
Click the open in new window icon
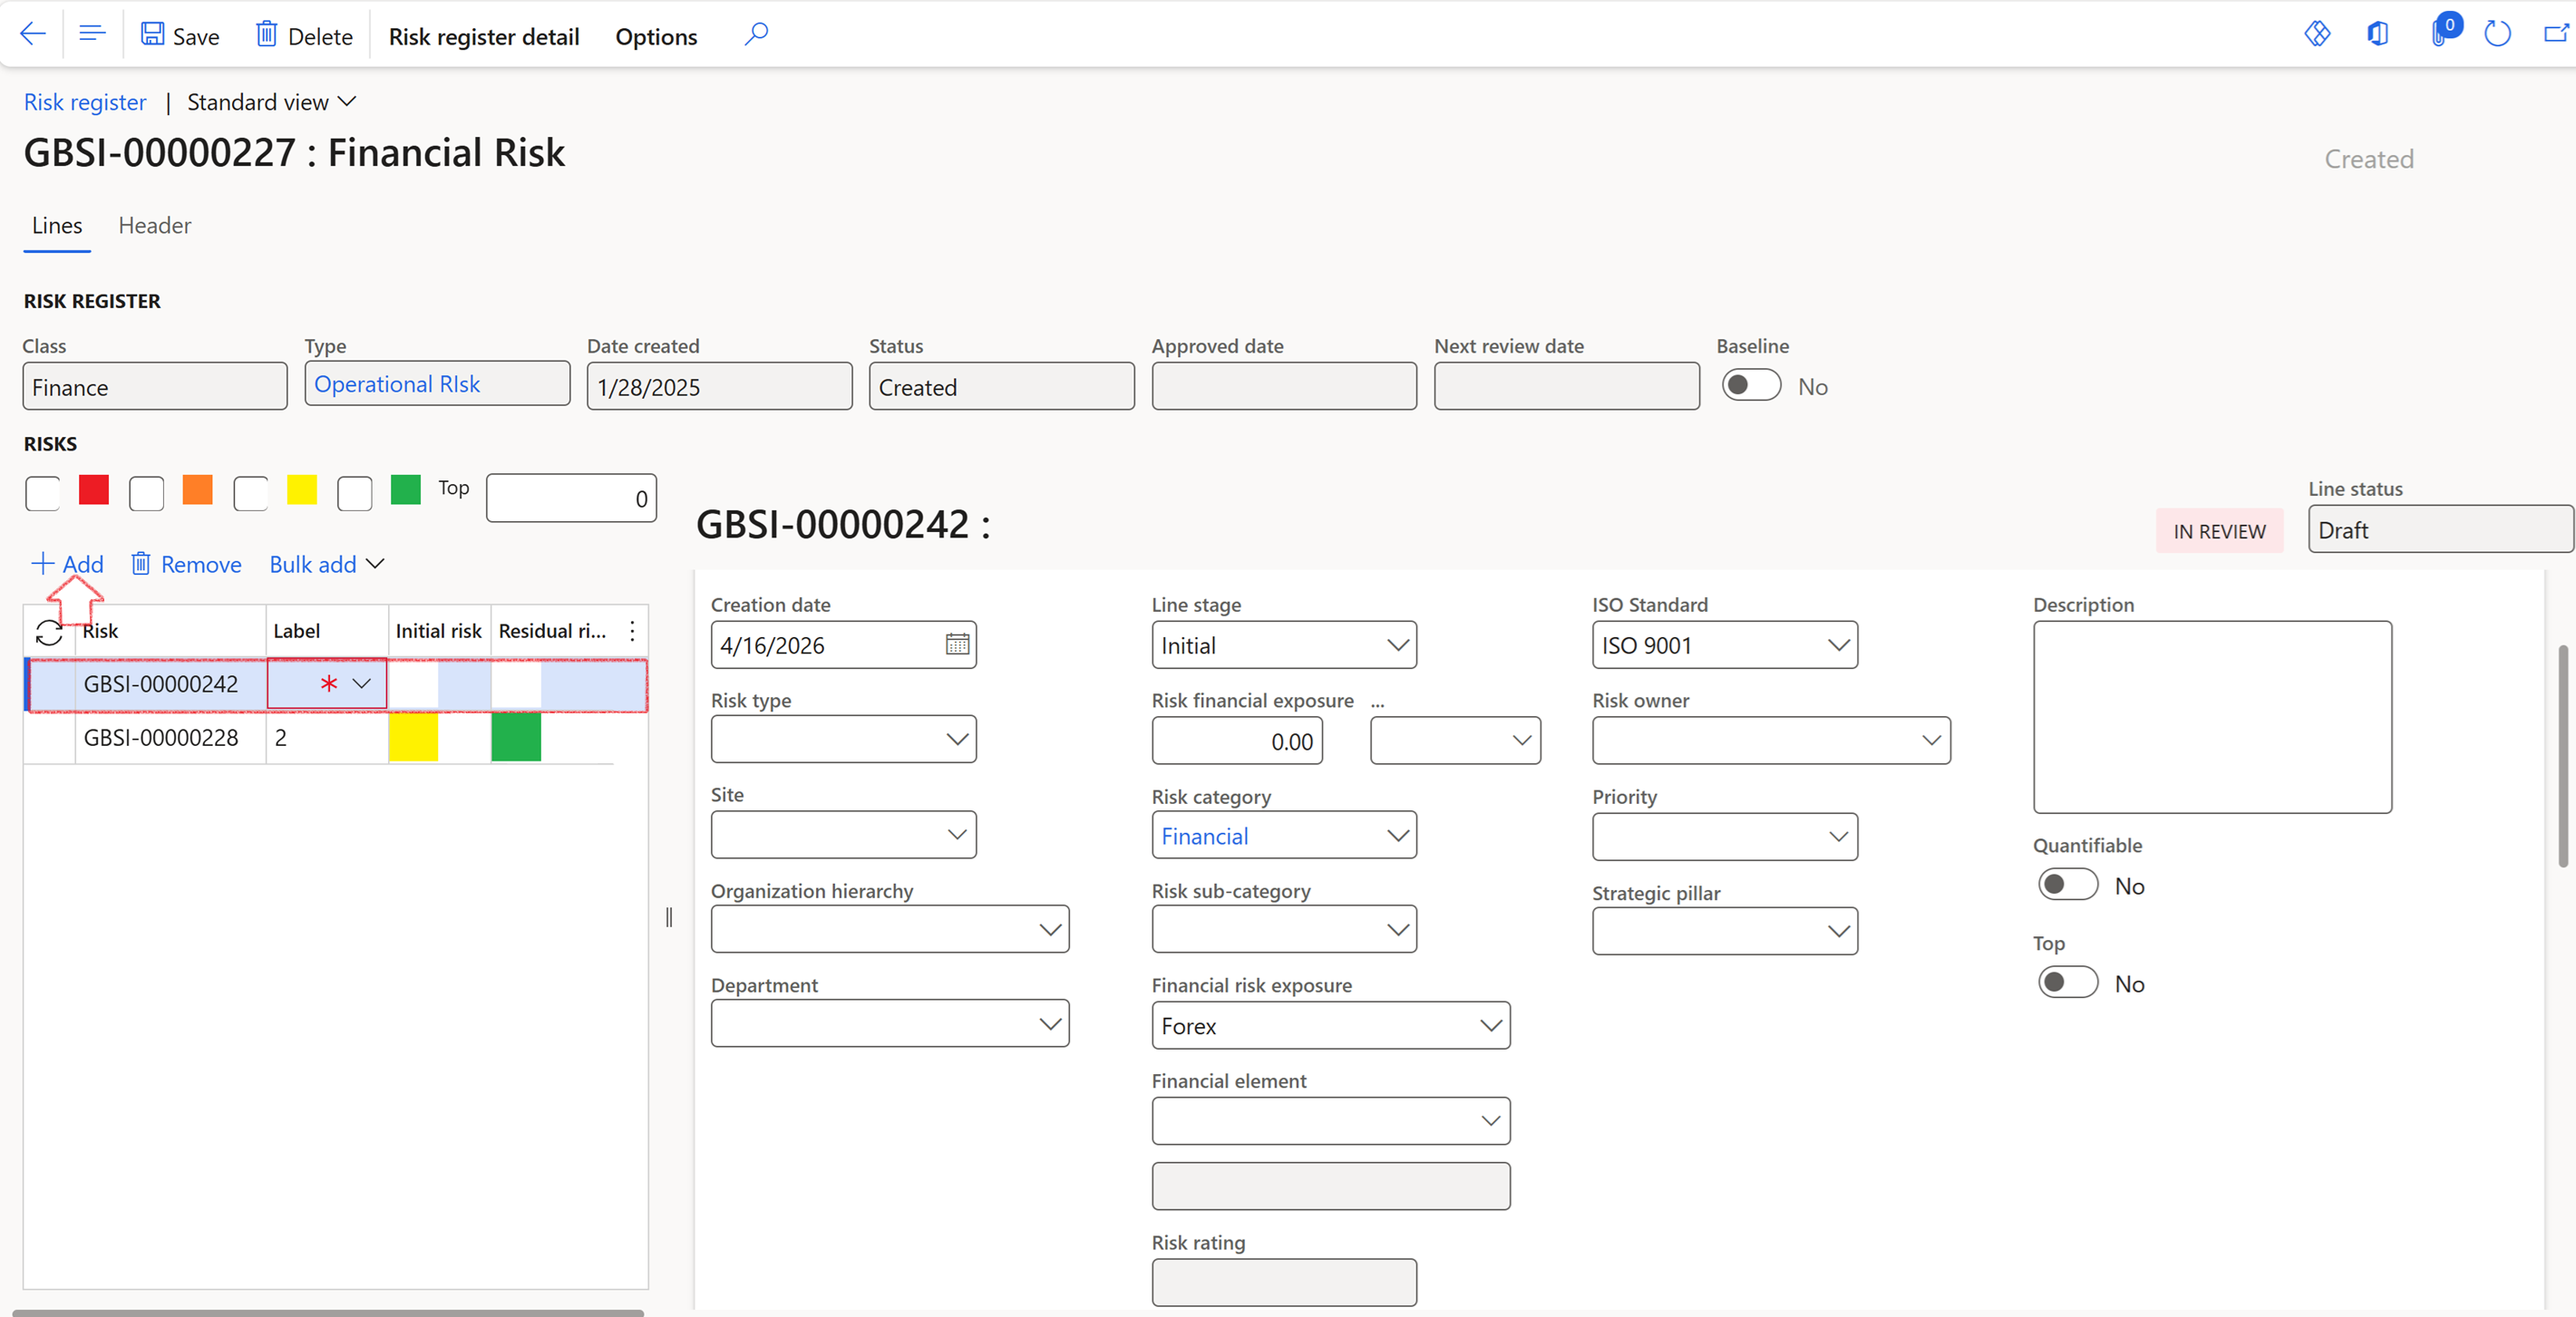click(2555, 34)
